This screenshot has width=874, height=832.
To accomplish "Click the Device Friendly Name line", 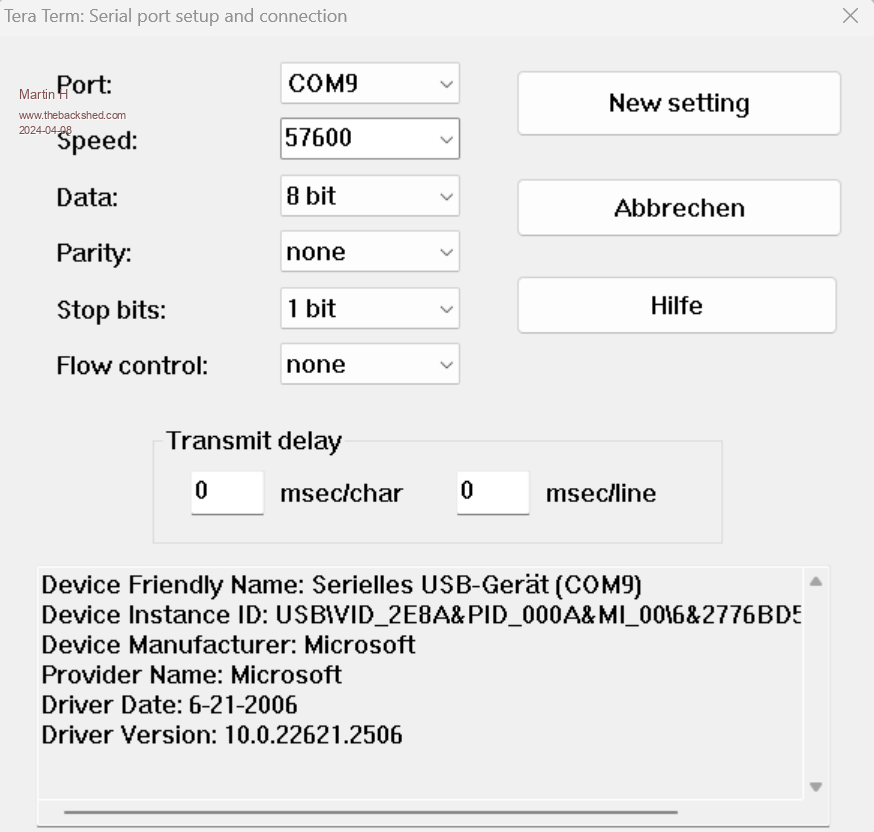I will 341,584.
